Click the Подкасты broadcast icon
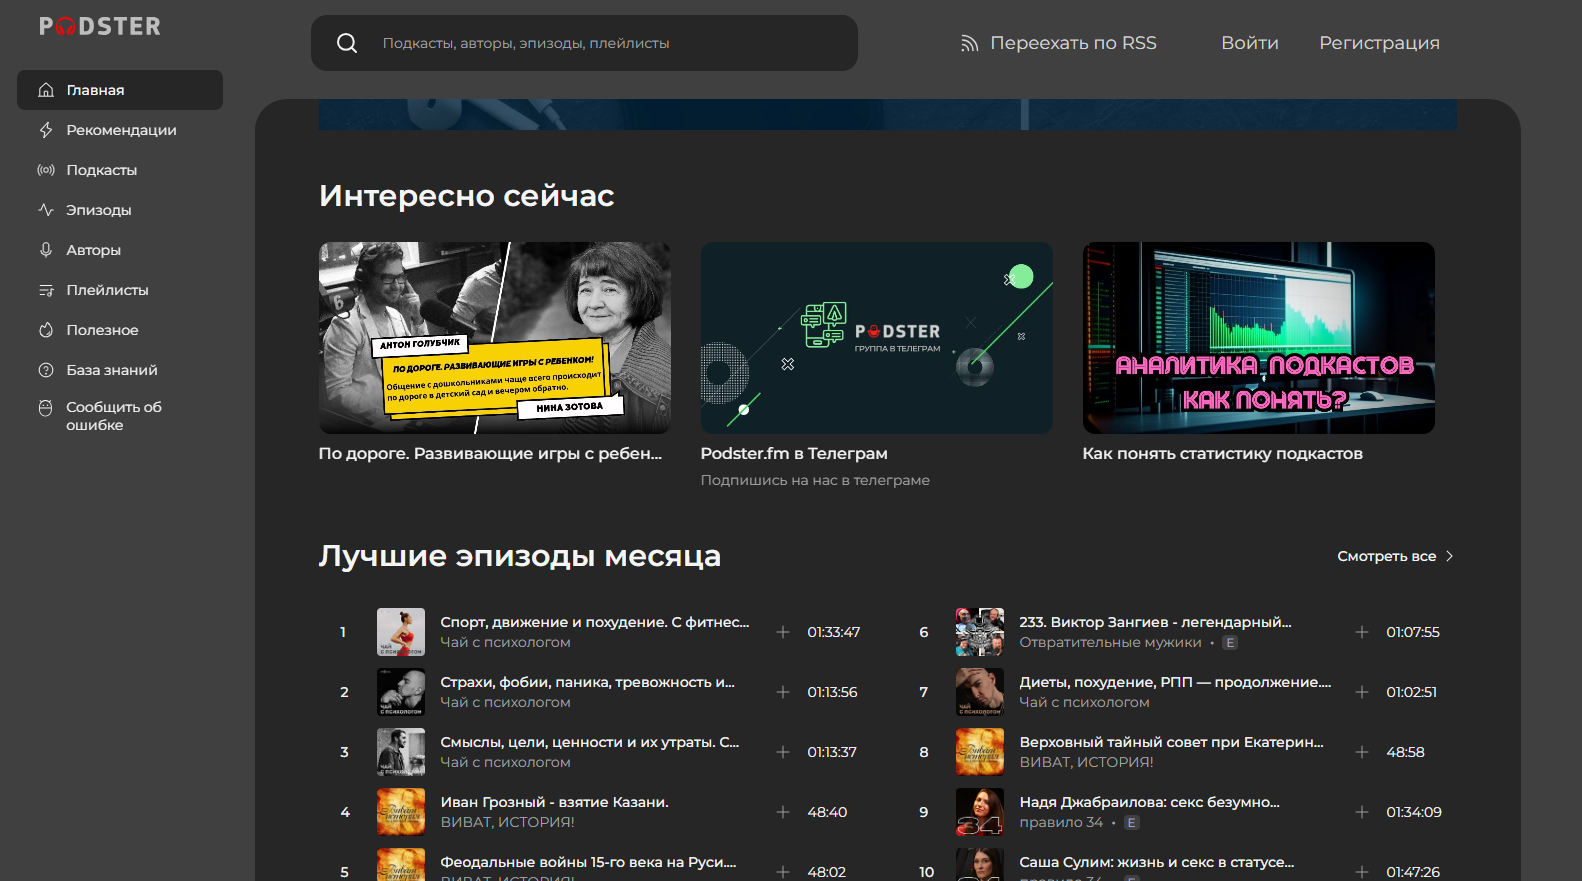1582x881 pixels. click(46, 170)
